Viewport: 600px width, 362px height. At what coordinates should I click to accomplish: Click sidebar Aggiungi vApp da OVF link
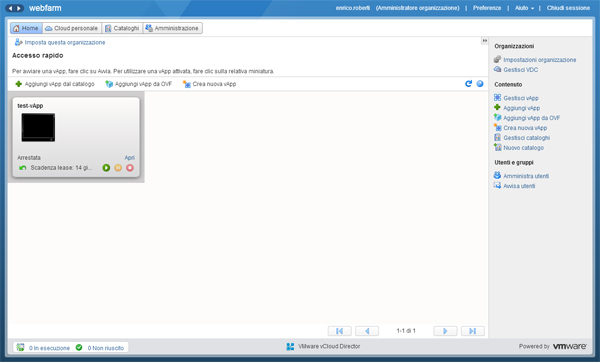click(532, 118)
